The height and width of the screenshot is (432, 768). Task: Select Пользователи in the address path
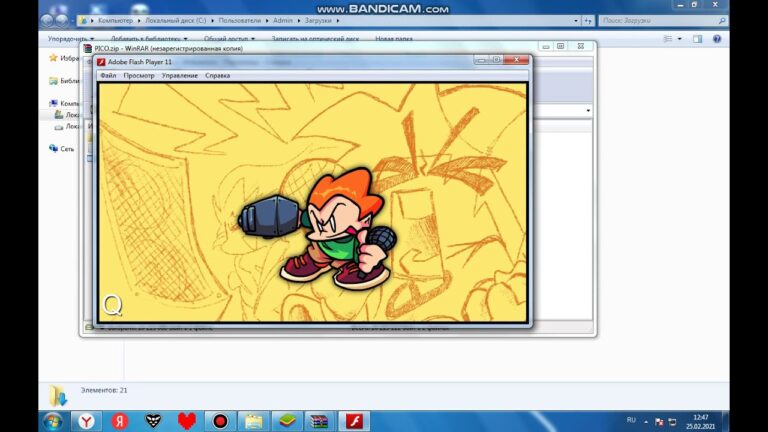(240, 21)
